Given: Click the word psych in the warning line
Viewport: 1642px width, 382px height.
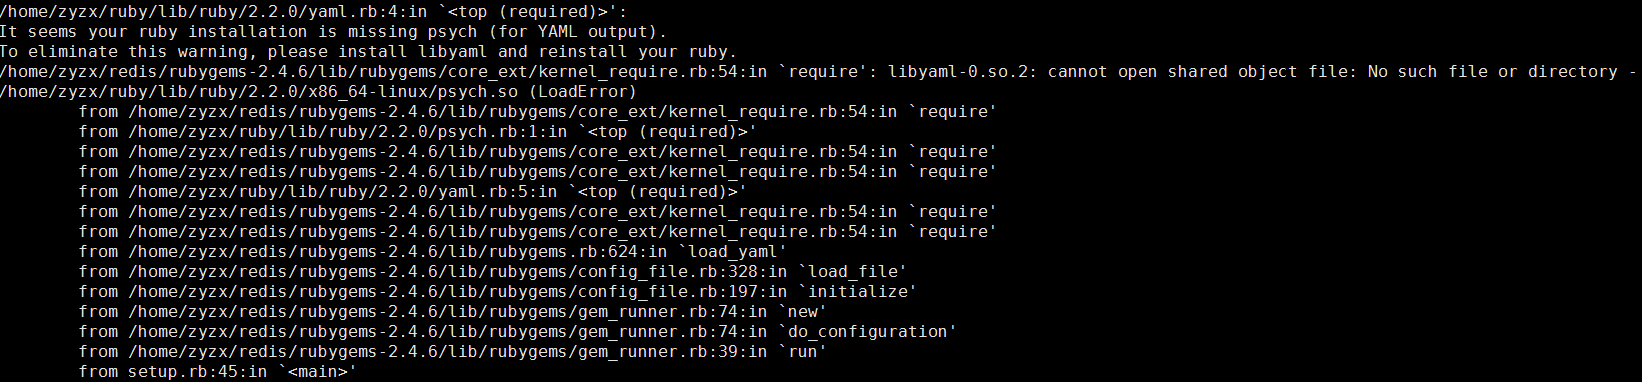Looking at the screenshot, I should click(x=453, y=32).
